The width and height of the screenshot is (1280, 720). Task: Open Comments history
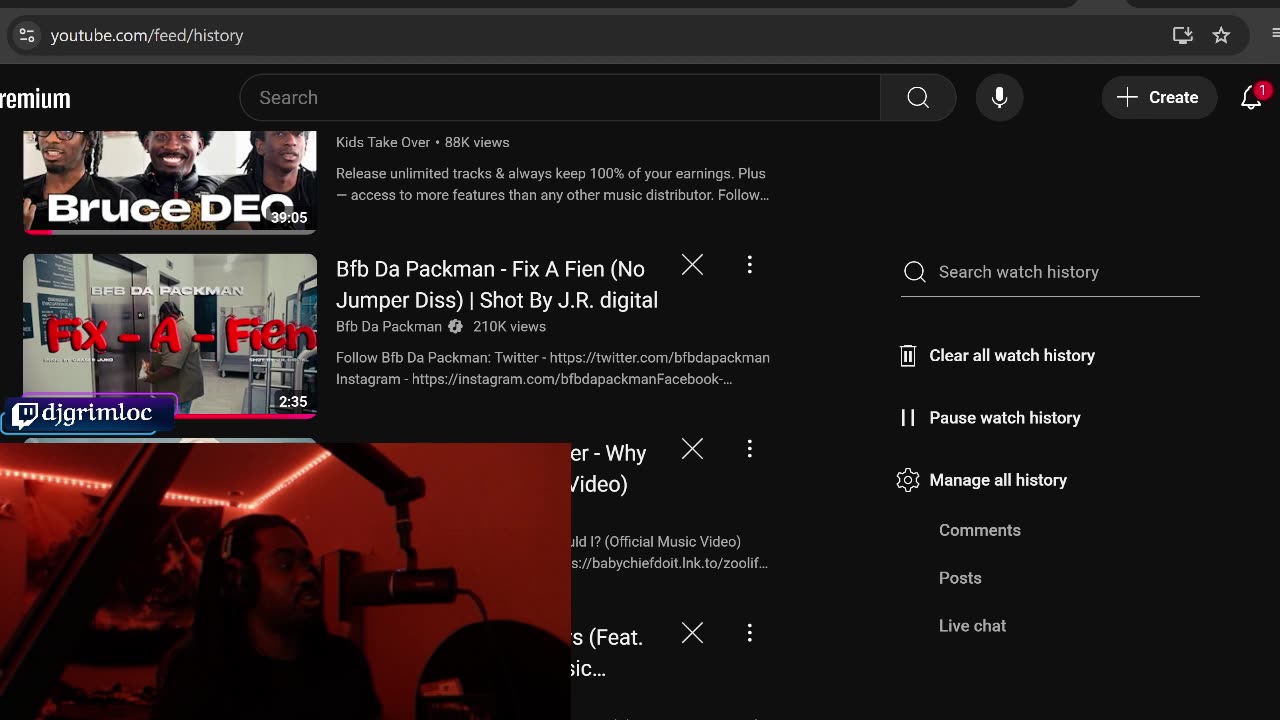[980, 530]
